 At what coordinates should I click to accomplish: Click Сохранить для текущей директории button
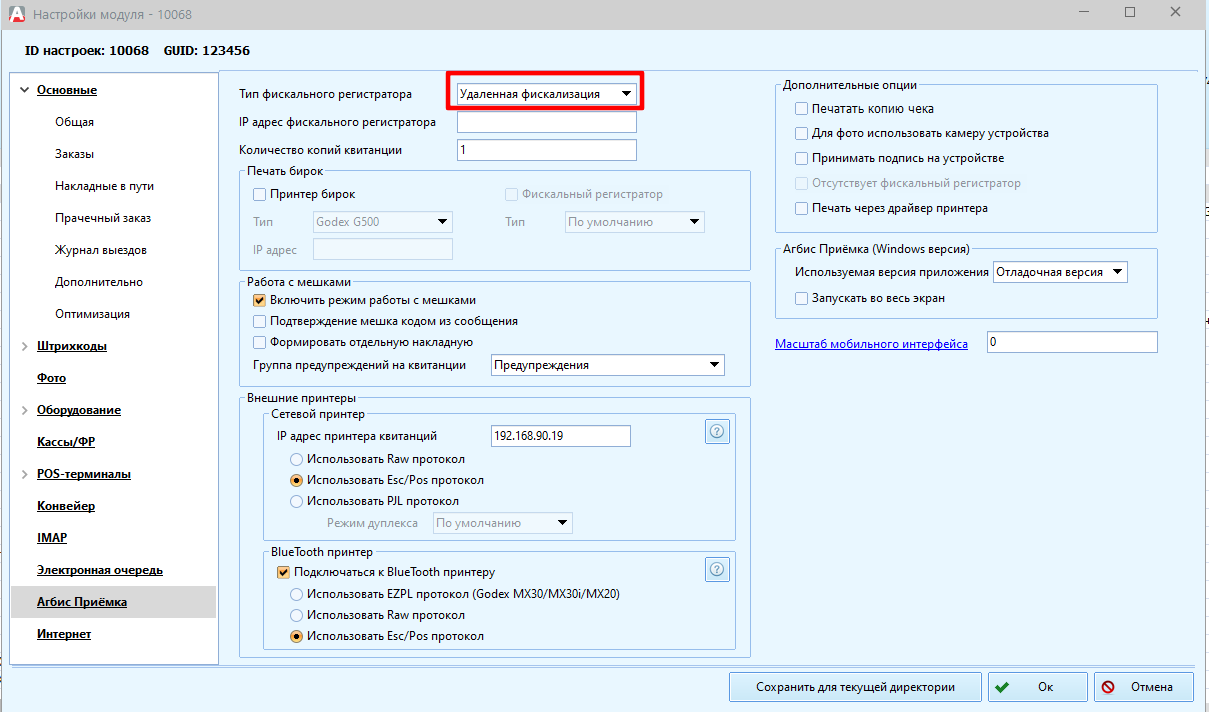click(x=855, y=687)
